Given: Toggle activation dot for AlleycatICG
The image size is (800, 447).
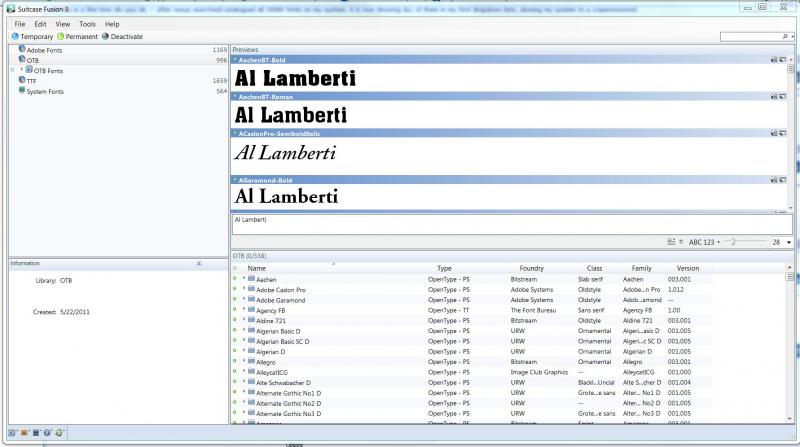Looking at the screenshot, I should pos(235,371).
